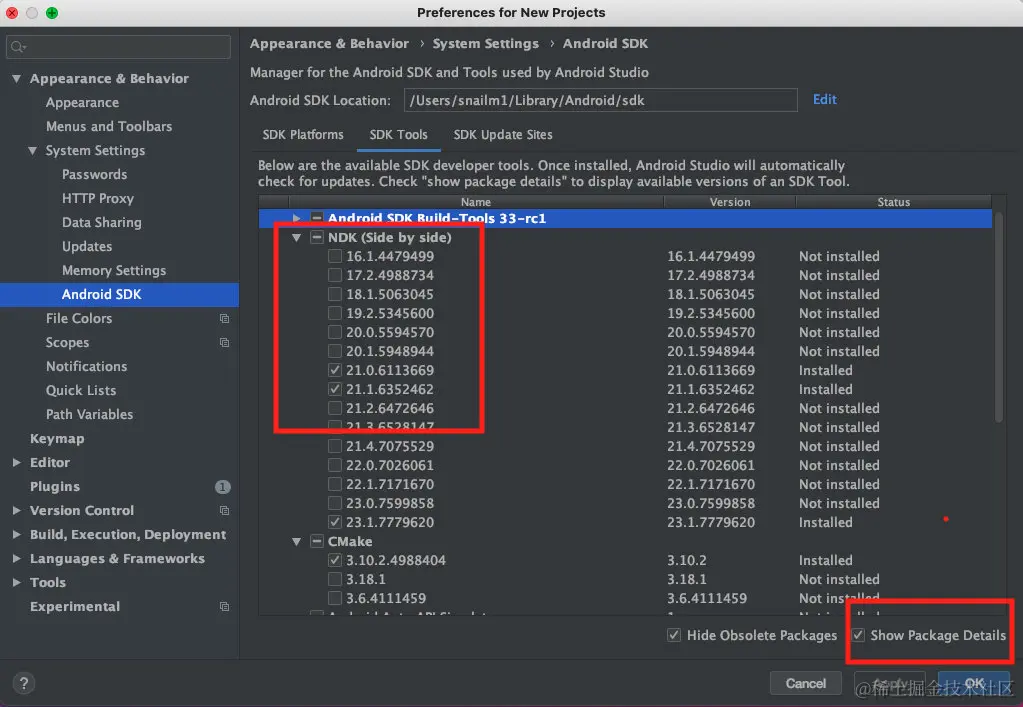Image resolution: width=1023 pixels, height=707 pixels.
Task: Click version cell 23.0.7599858
Action: click(x=711, y=504)
